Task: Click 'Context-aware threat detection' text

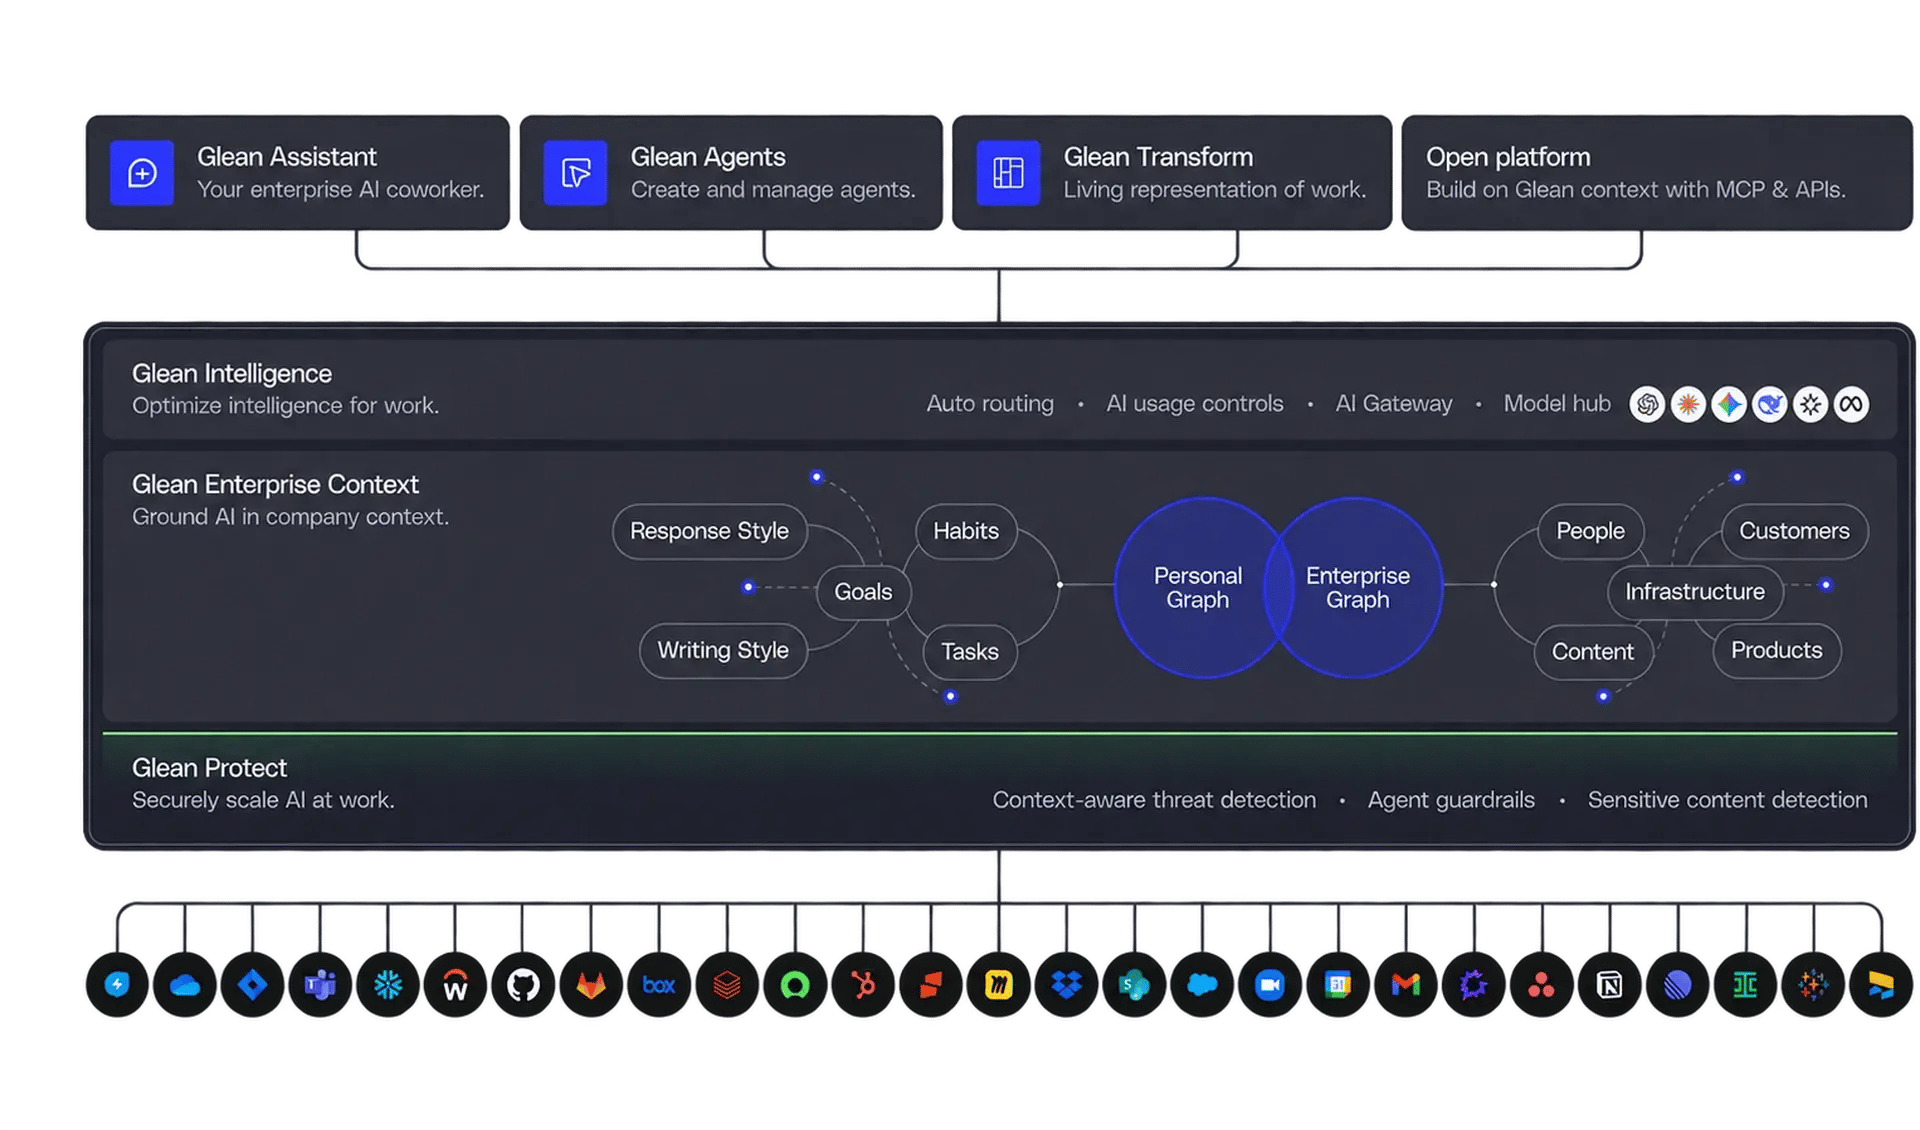Action: pyautogui.click(x=1154, y=800)
